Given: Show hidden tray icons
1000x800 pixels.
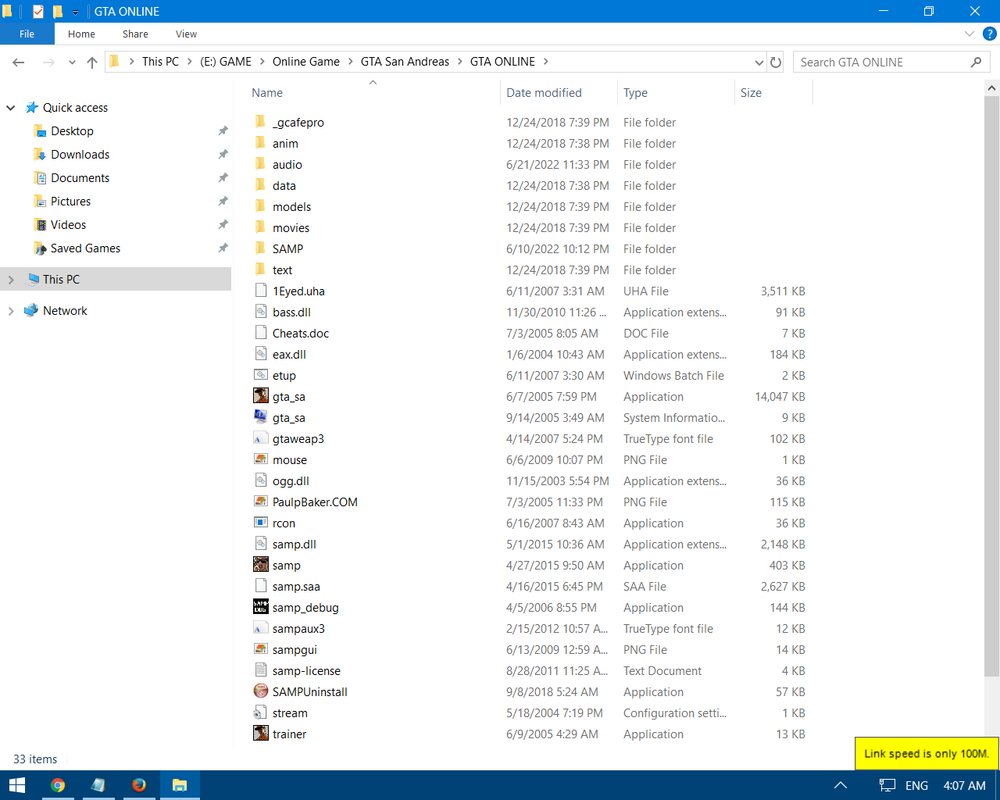Looking at the screenshot, I should (841, 785).
